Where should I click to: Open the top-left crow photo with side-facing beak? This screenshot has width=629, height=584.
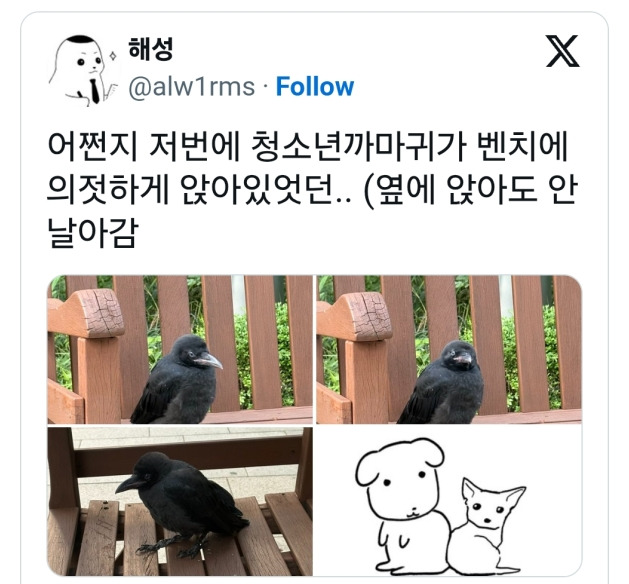point(180,349)
